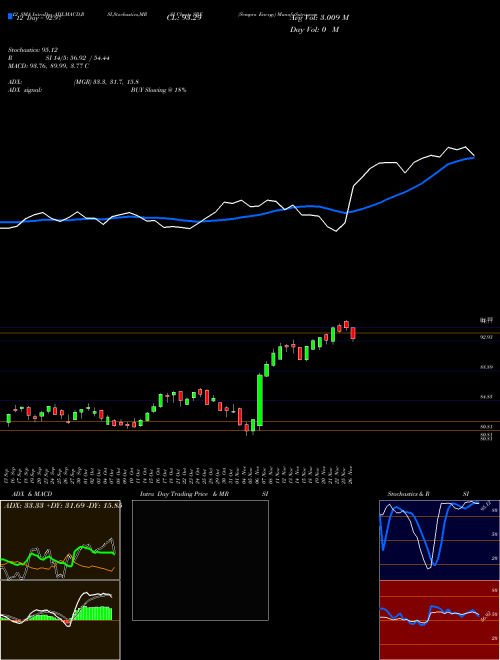Click the 'Day Vol: 0 M' label
Viewport: 500px width, 660px height.
pos(314,29)
